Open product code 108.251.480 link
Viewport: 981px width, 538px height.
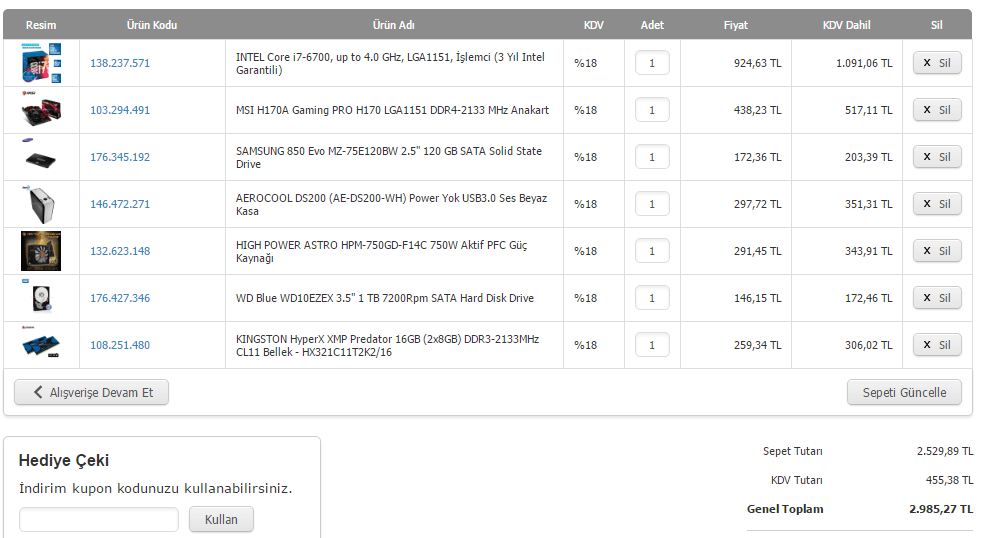tap(120, 345)
